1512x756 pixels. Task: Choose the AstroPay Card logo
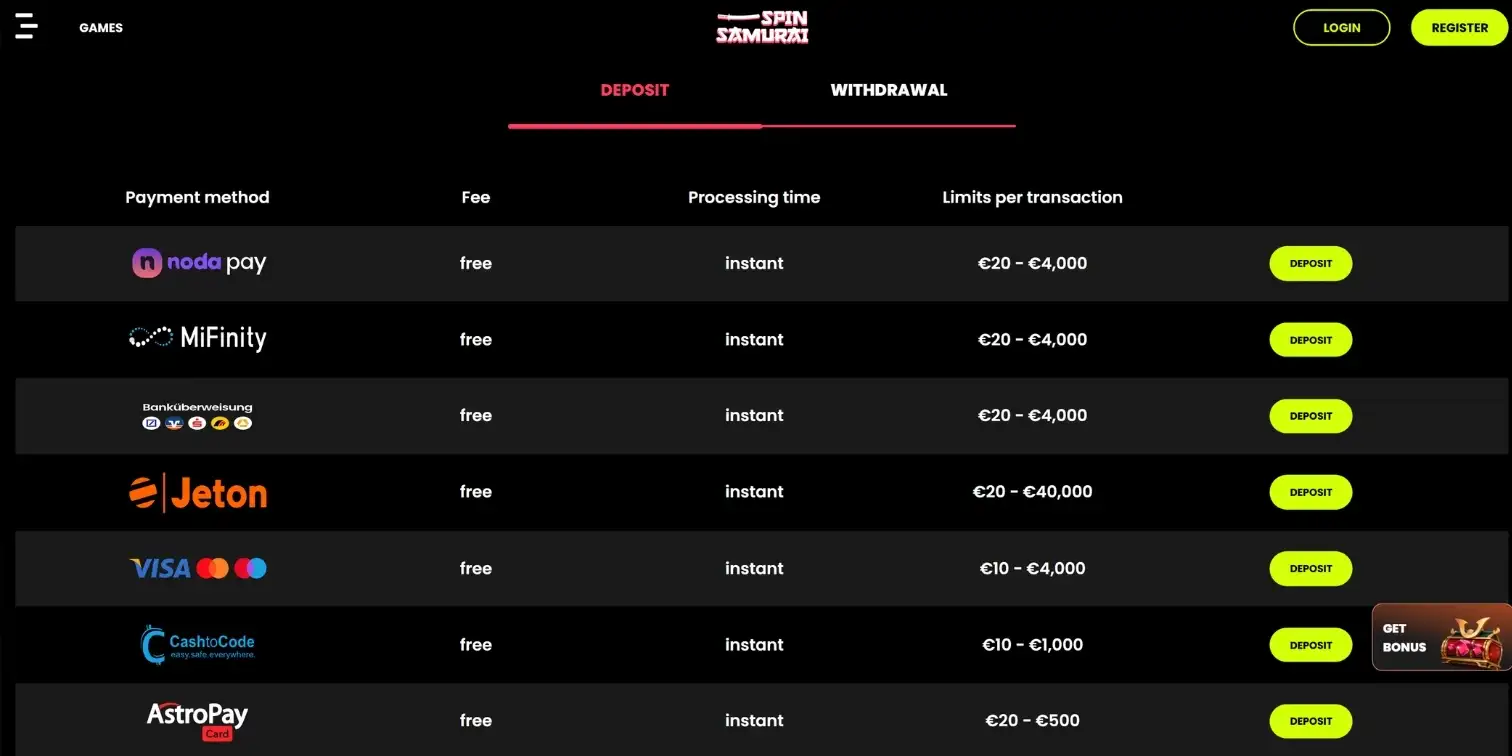197,720
